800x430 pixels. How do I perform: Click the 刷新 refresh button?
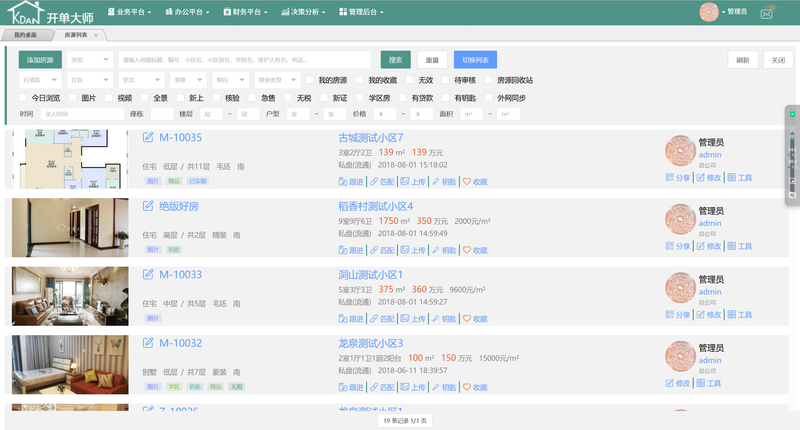743,60
